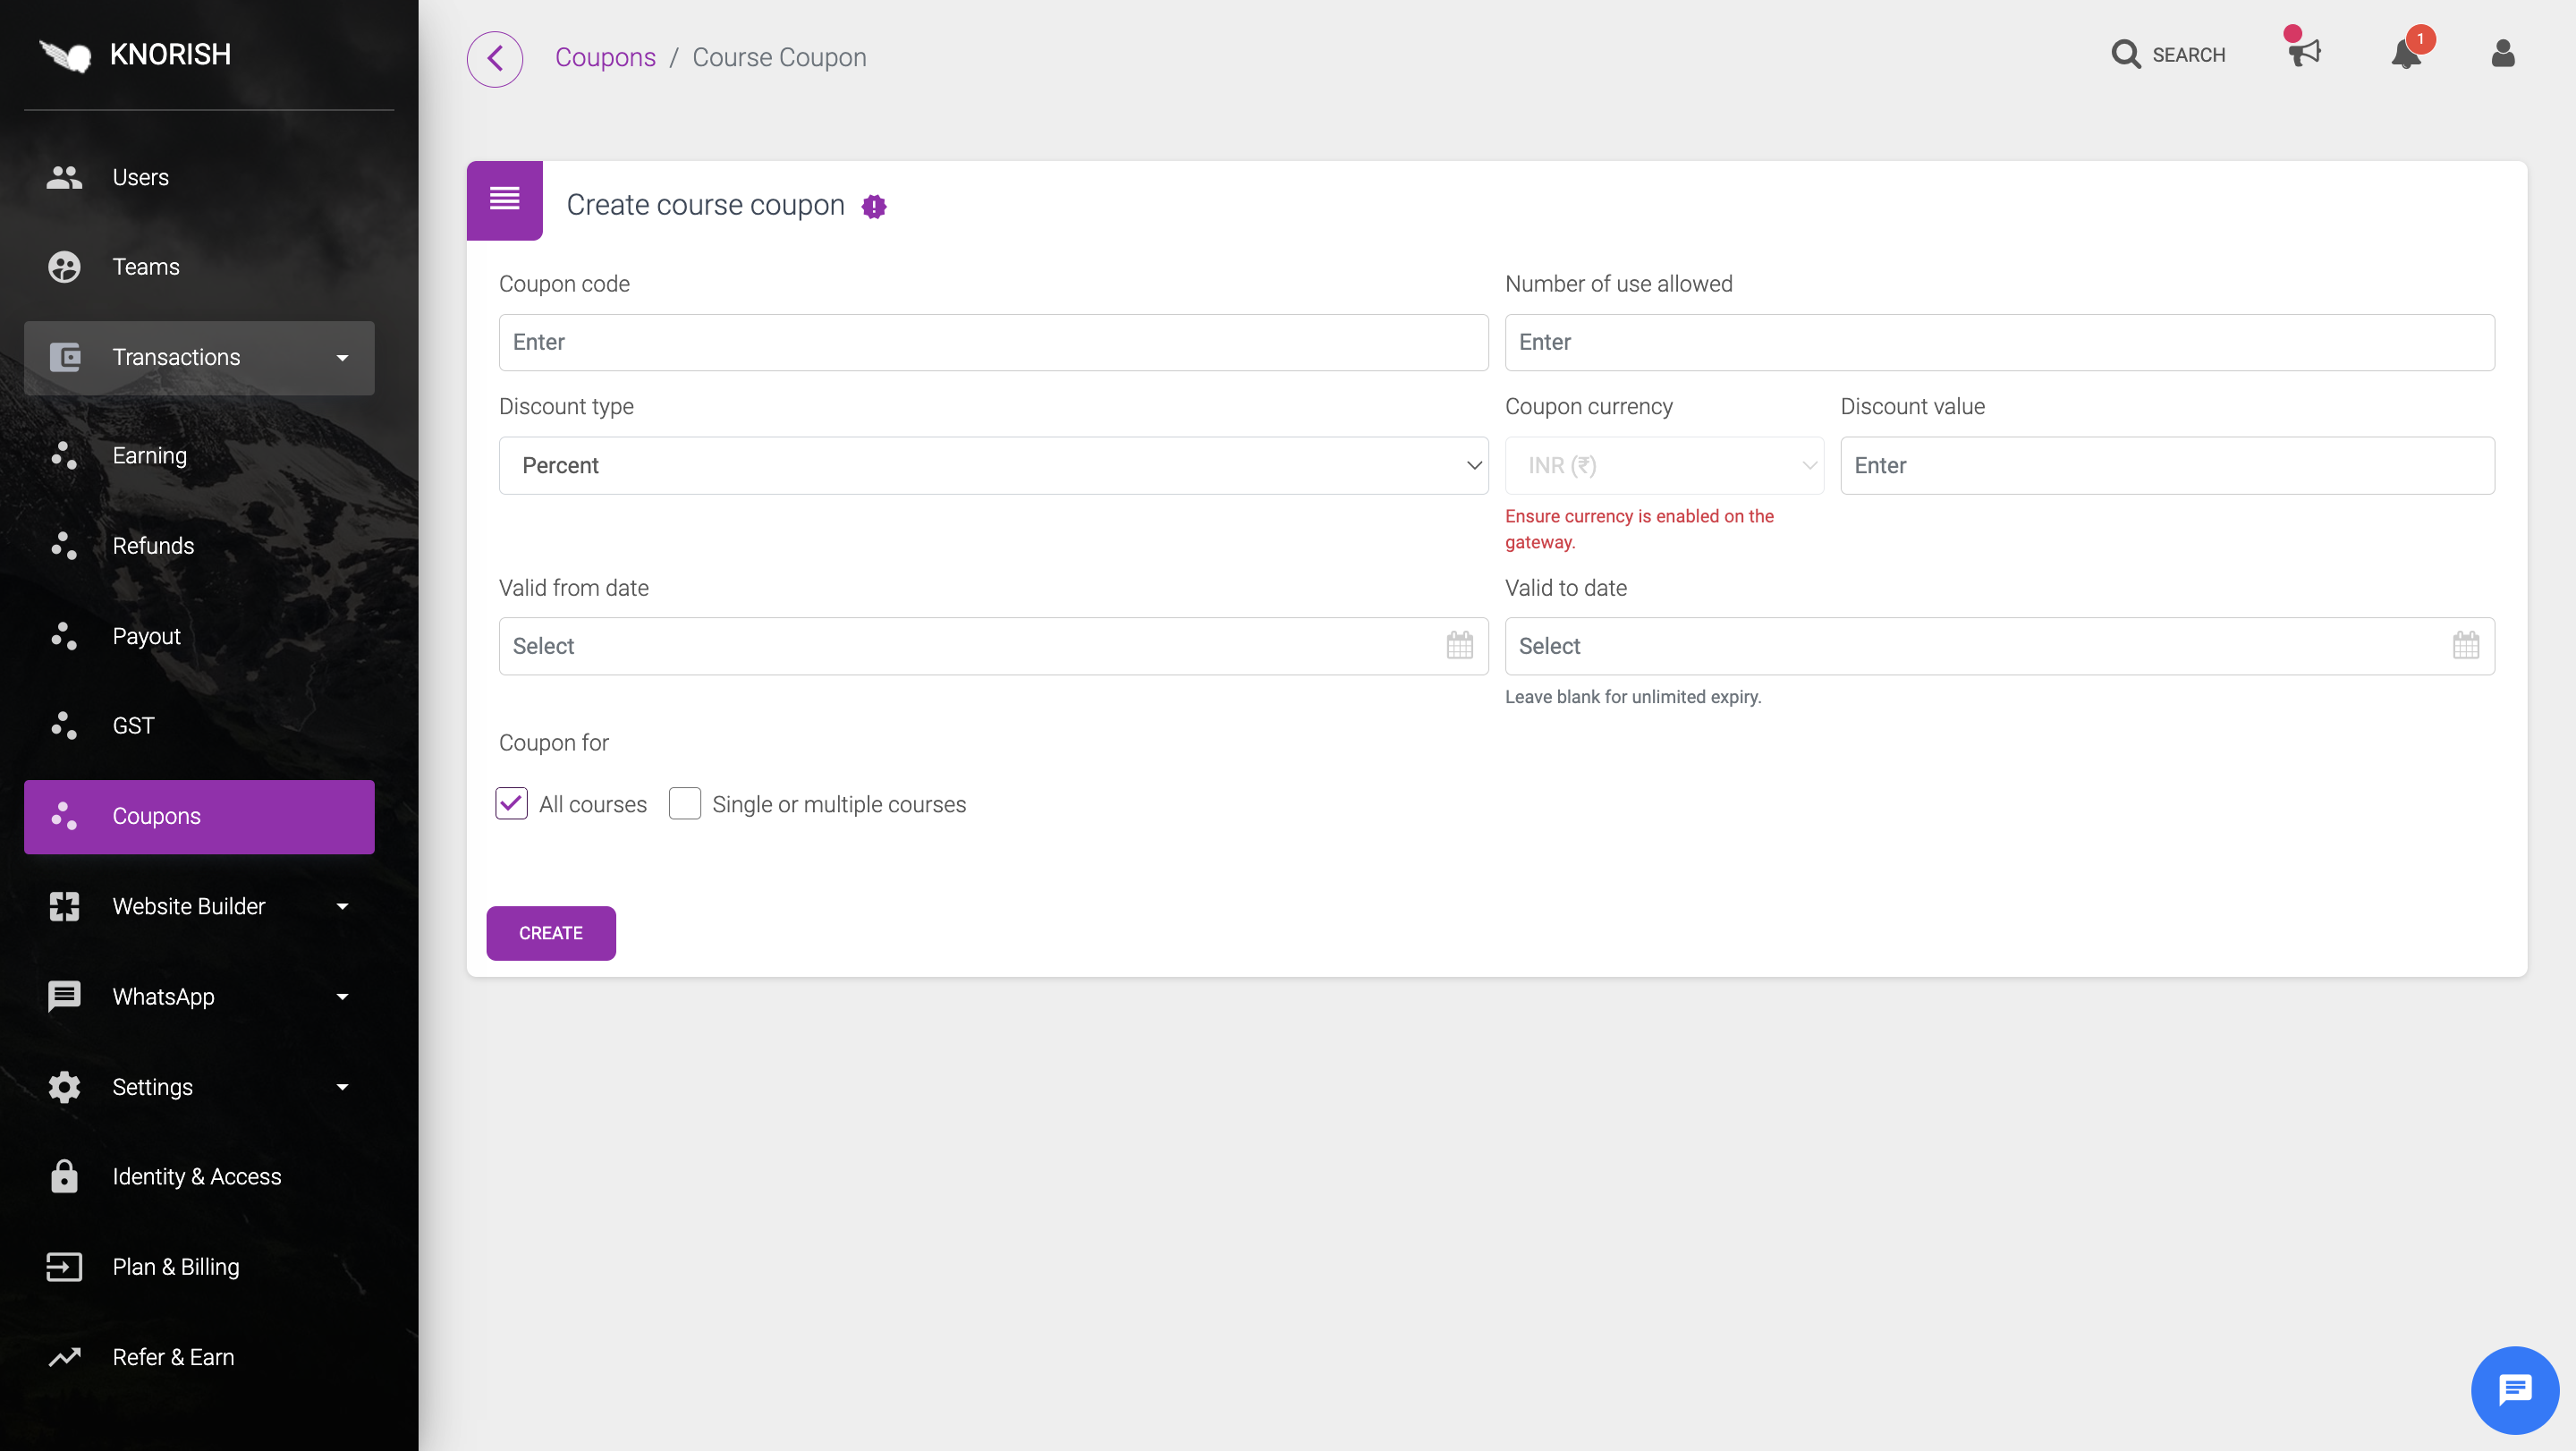Click the Teams icon in sidebar
The image size is (2576, 1451).
[x=64, y=267]
